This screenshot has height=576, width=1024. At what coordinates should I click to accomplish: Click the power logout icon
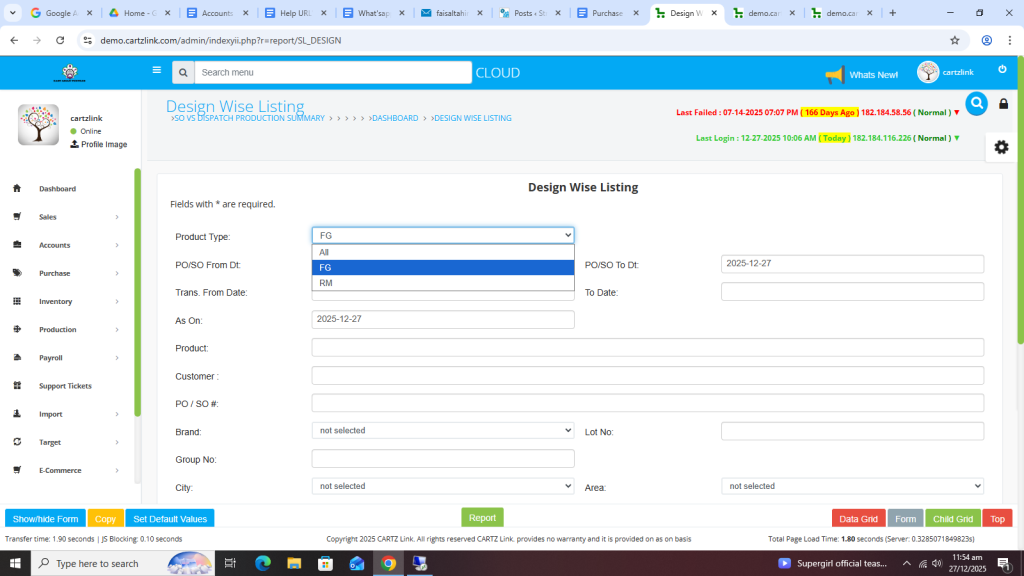1002,70
